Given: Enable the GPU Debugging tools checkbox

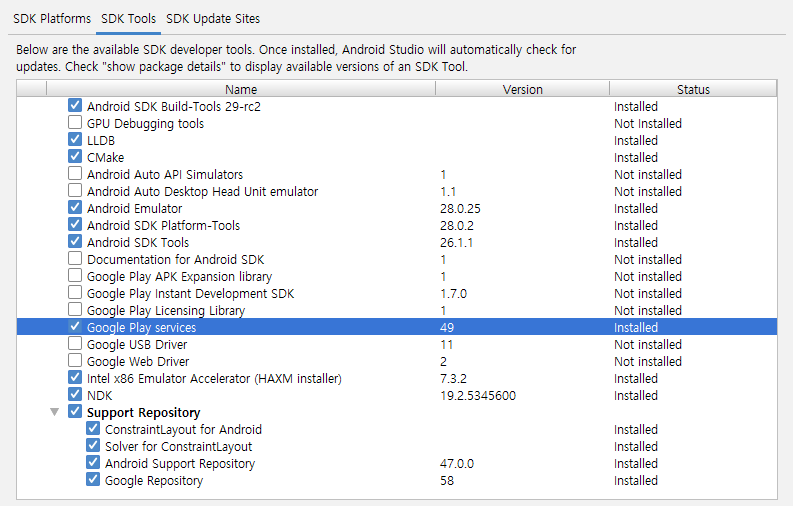Looking at the screenshot, I should [x=75, y=122].
